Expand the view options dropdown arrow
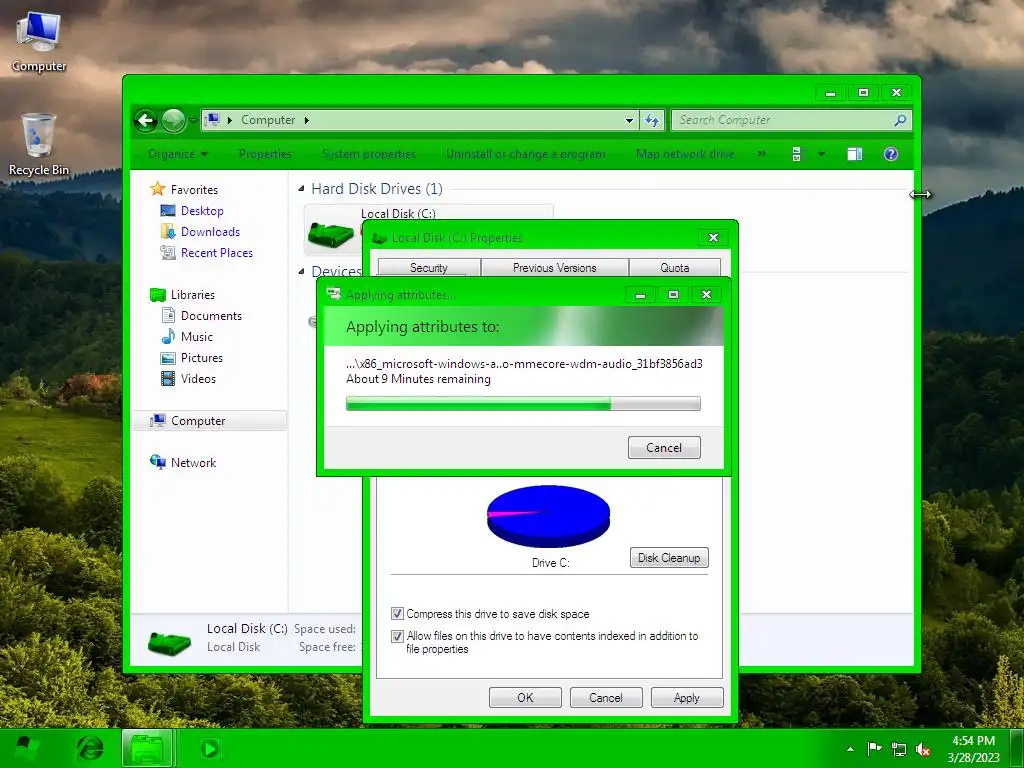This screenshot has width=1024, height=768. pos(822,154)
